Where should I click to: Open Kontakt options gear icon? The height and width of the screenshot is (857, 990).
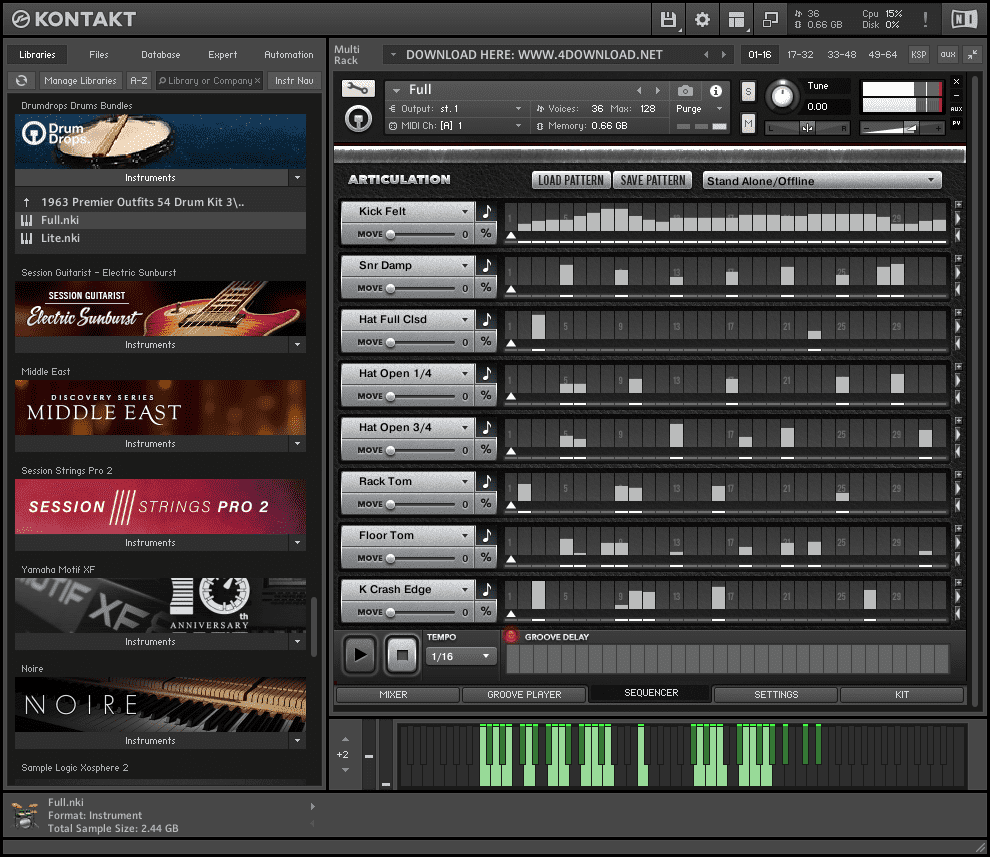point(702,20)
